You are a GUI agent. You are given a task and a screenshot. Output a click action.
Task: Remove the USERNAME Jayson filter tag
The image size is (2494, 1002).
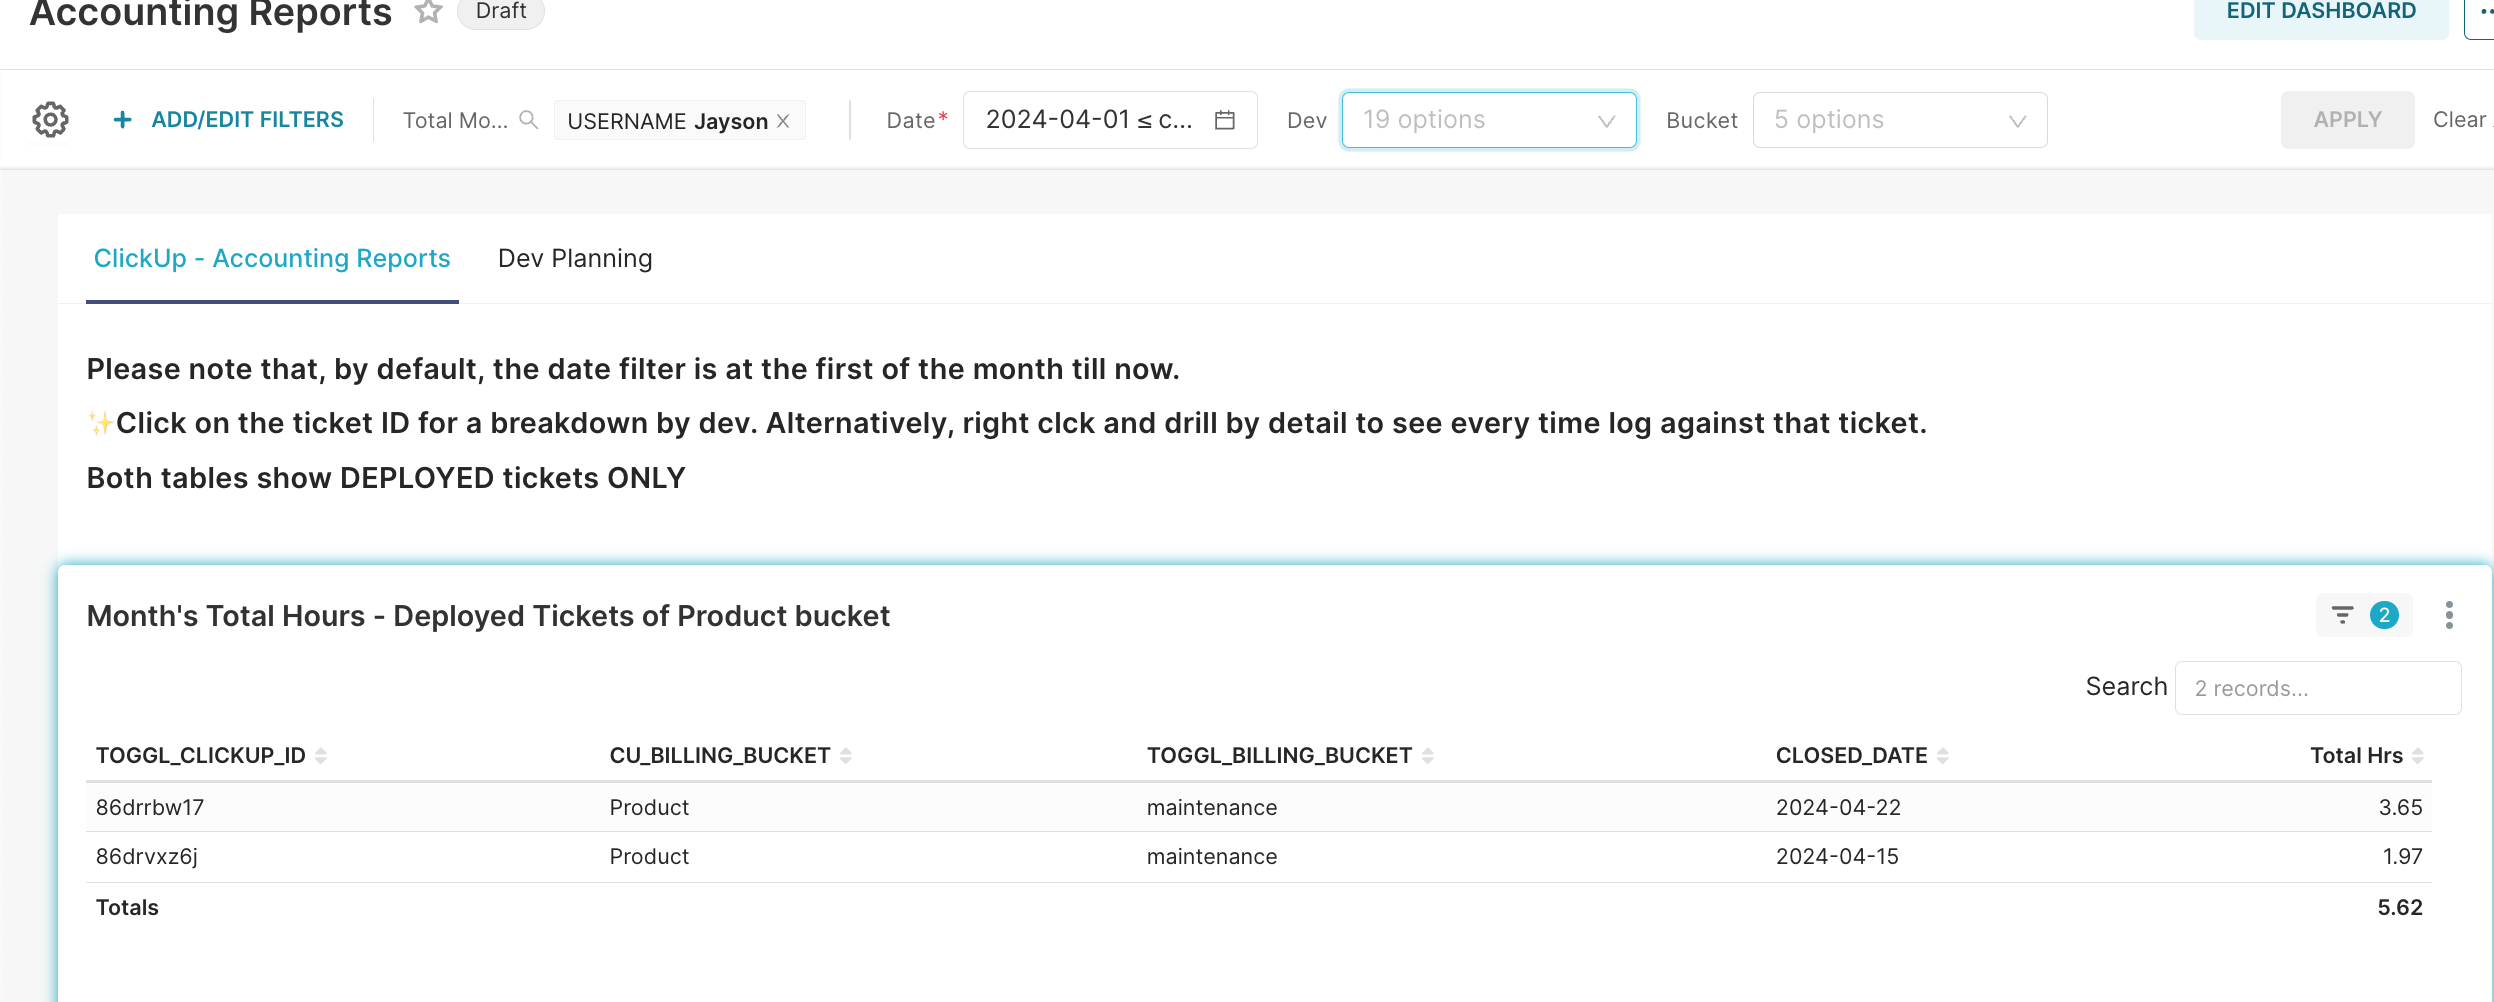coord(784,121)
